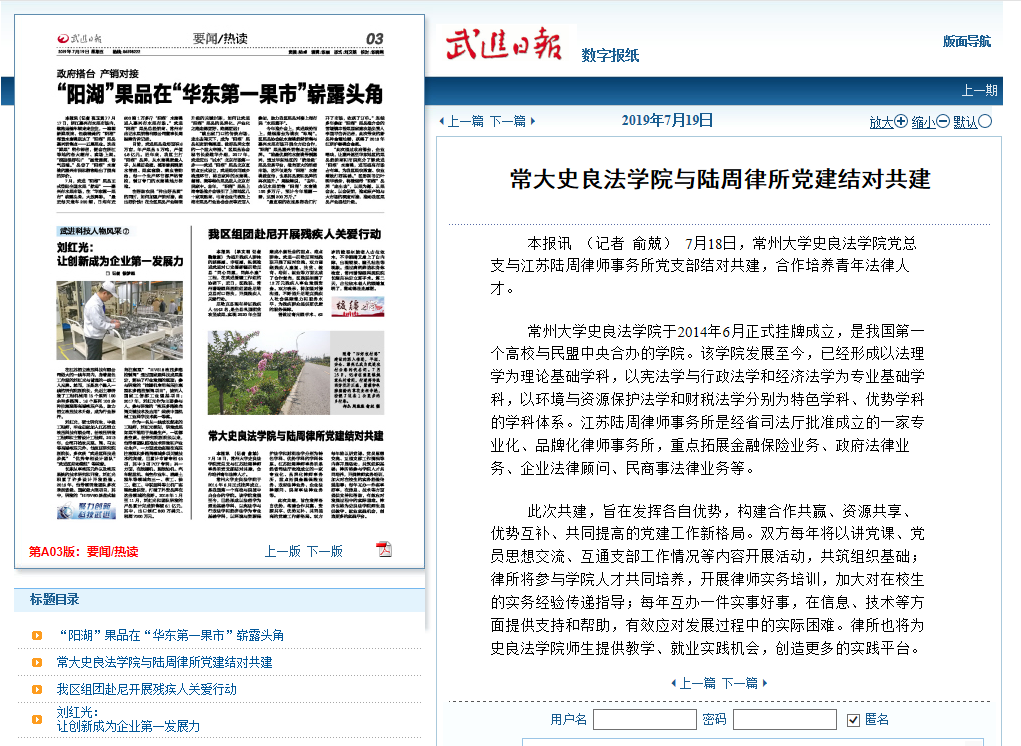Screen dimensions: 1021x746
Task: Click 下一篇 below the article
Action: pyautogui.click(x=740, y=683)
